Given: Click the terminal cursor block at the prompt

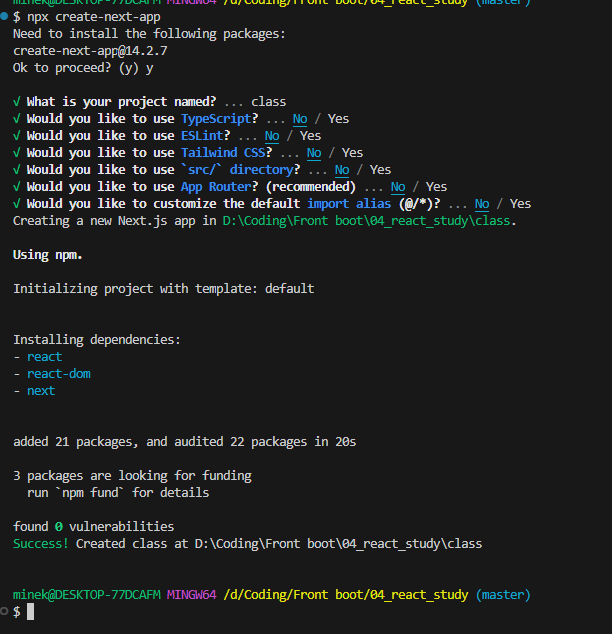Looking at the screenshot, I should 30,611.
